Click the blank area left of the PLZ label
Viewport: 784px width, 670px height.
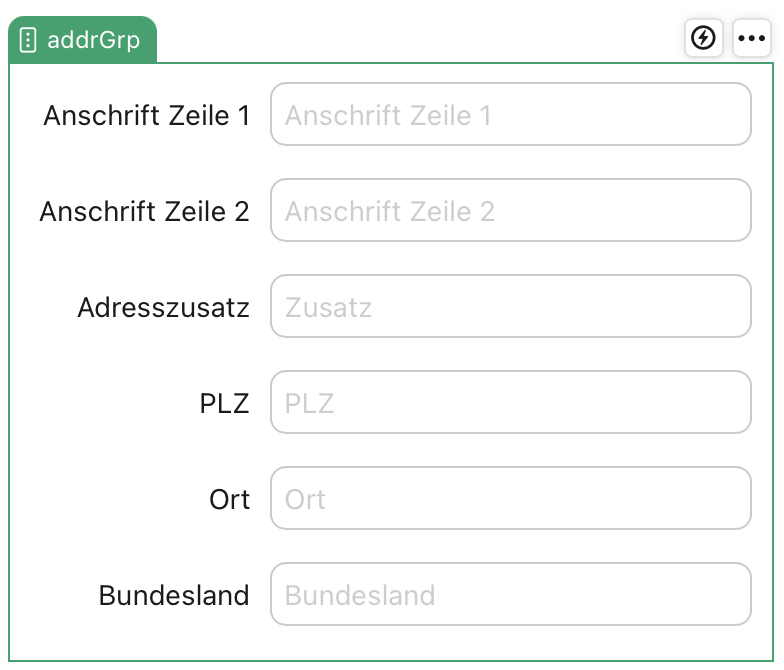pos(100,403)
